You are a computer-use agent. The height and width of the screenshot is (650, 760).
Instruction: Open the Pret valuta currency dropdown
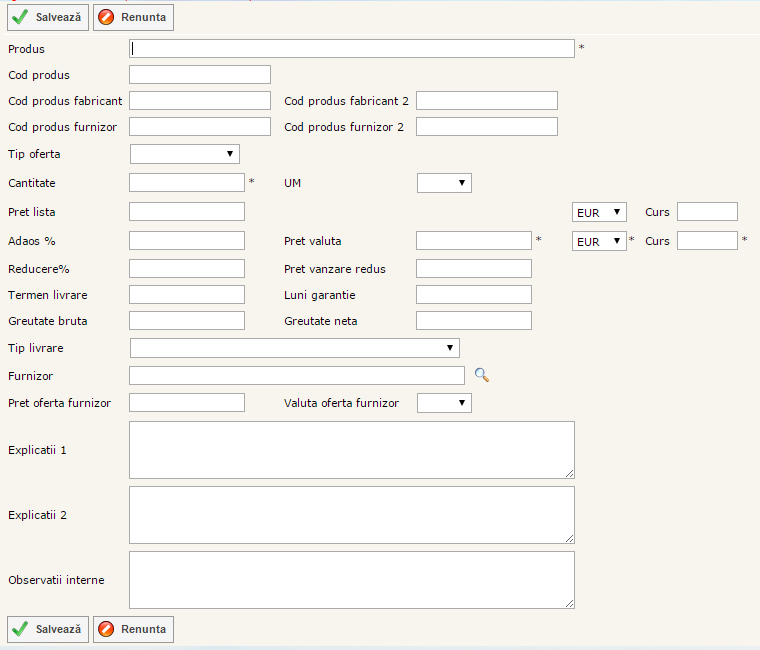[599, 241]
